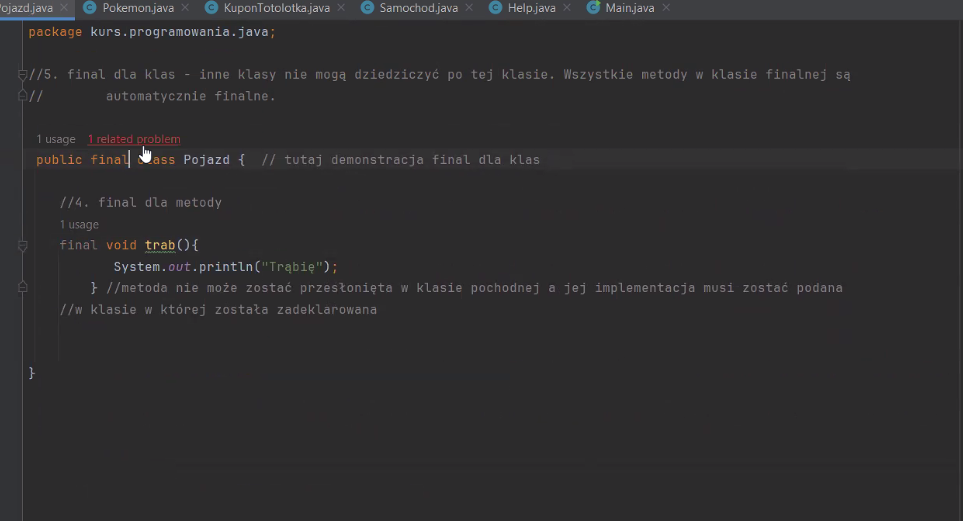Open the '1 related problem' hint link
This screenshot has height=521, width=963.
134,139
